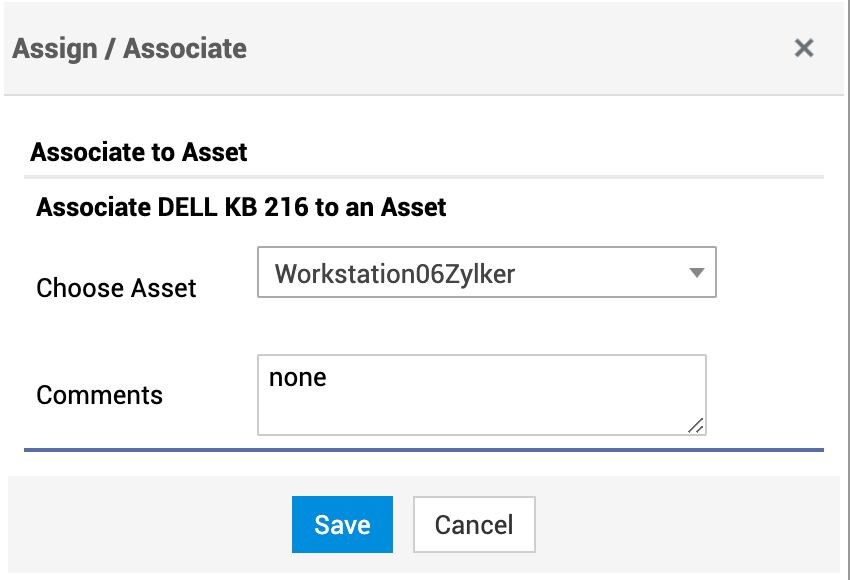
Task: Click the gray line under Associate to Asset
Action: point(424,177)
